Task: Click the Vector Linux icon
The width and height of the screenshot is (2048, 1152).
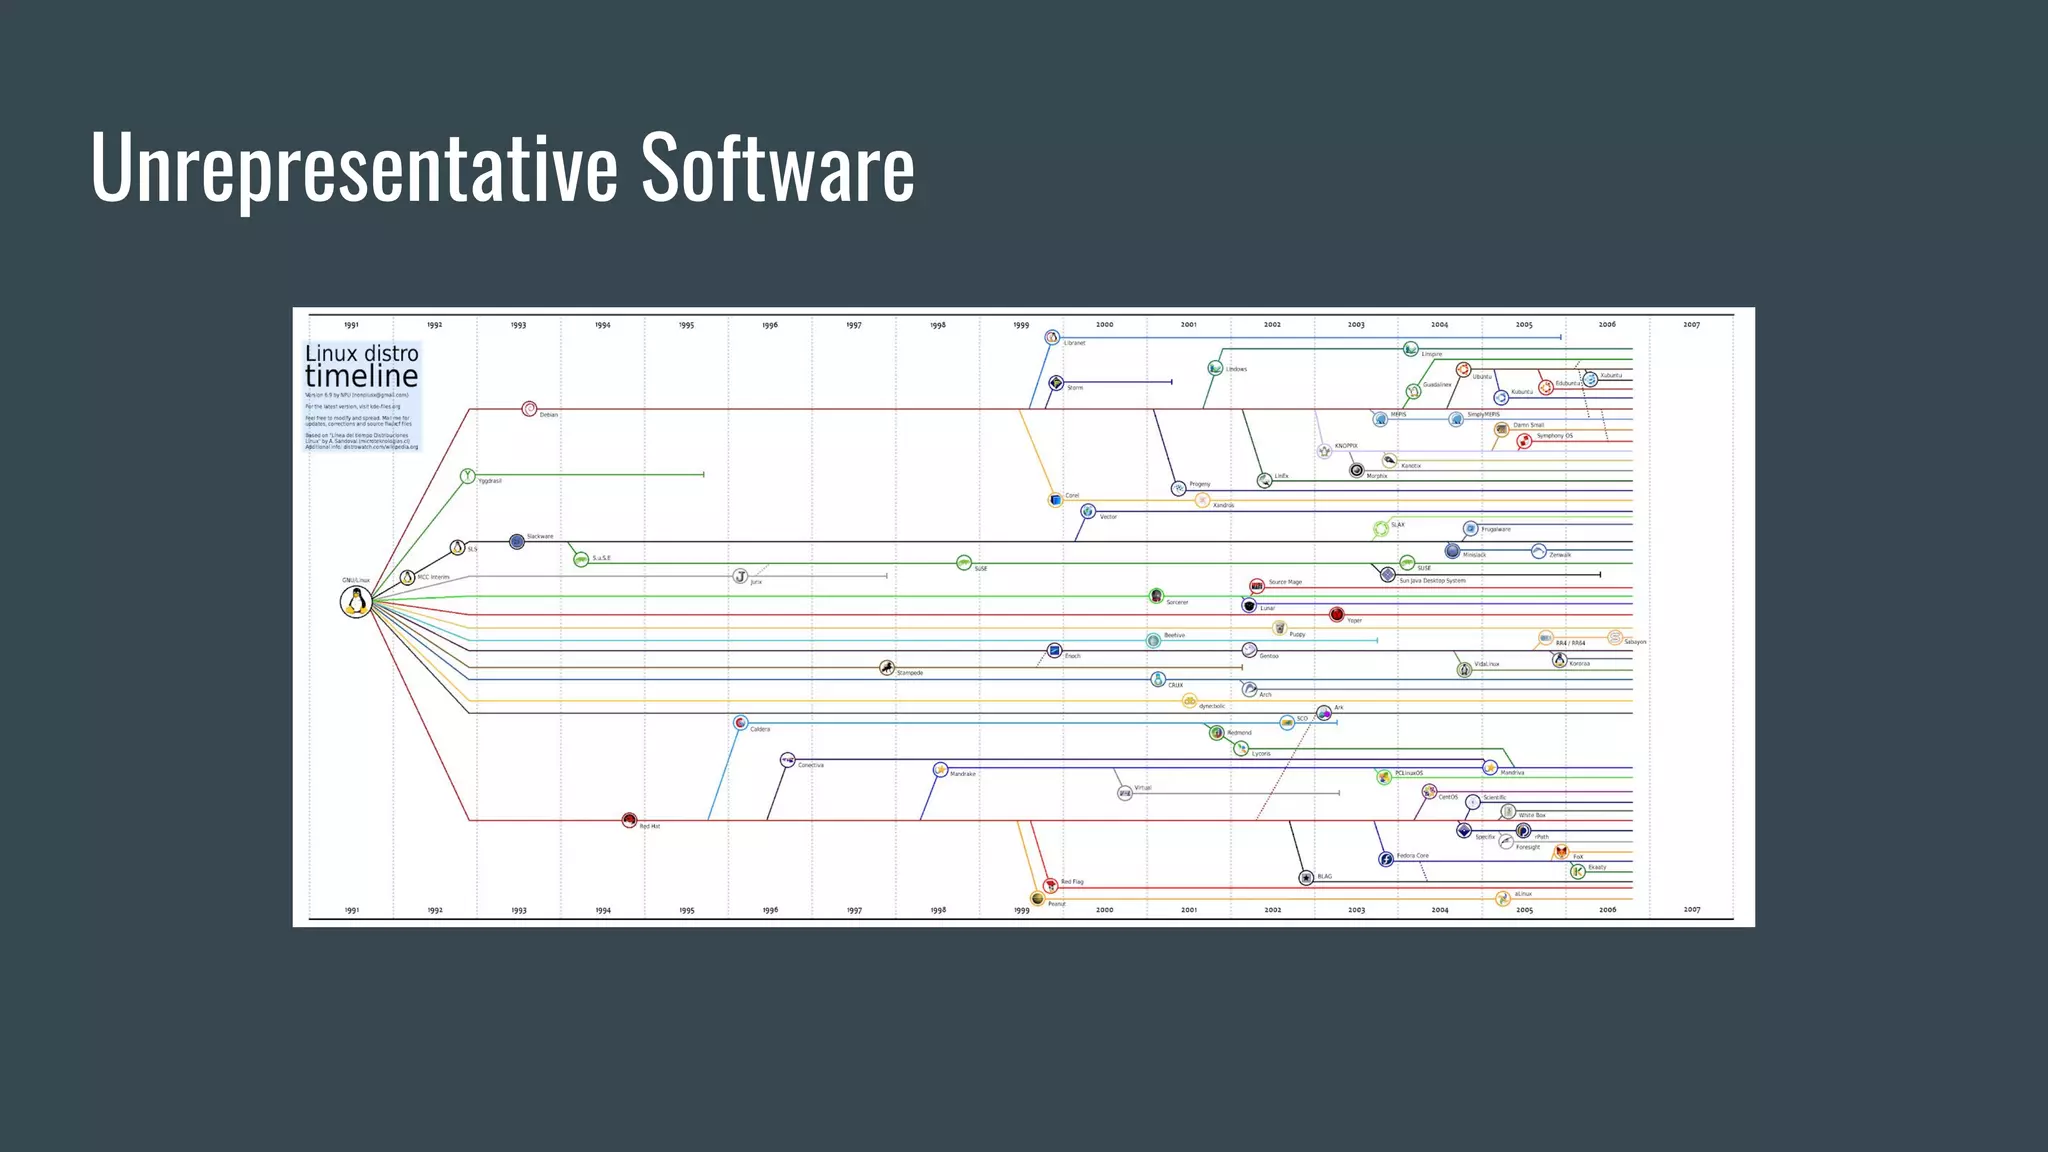Action: pyautogui.click(x=1088, y=511)
